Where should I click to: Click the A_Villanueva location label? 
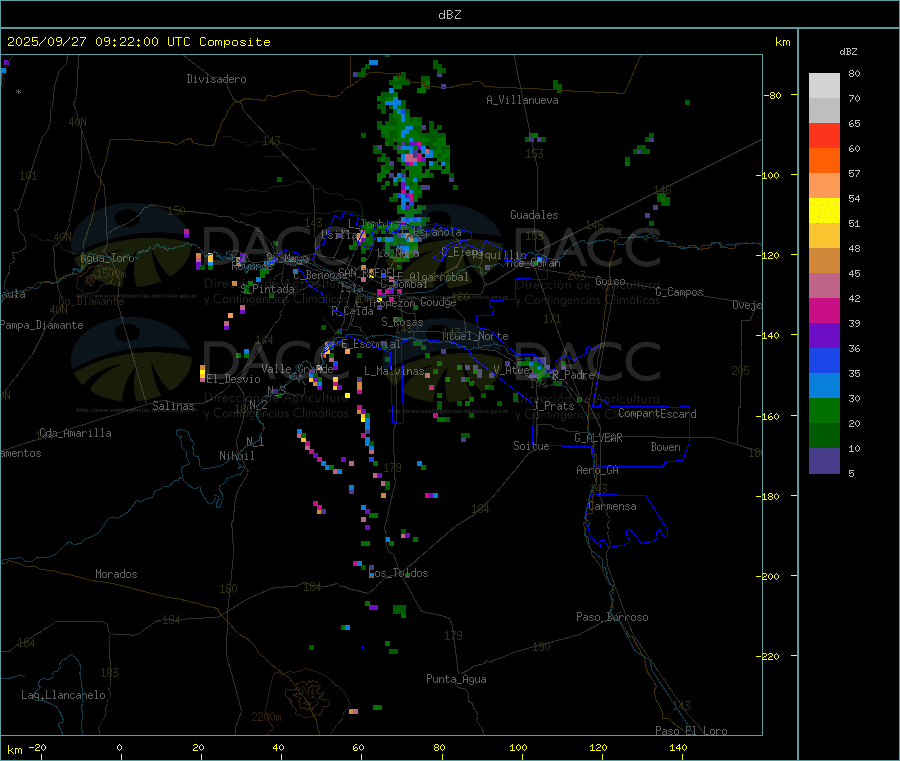522,100
